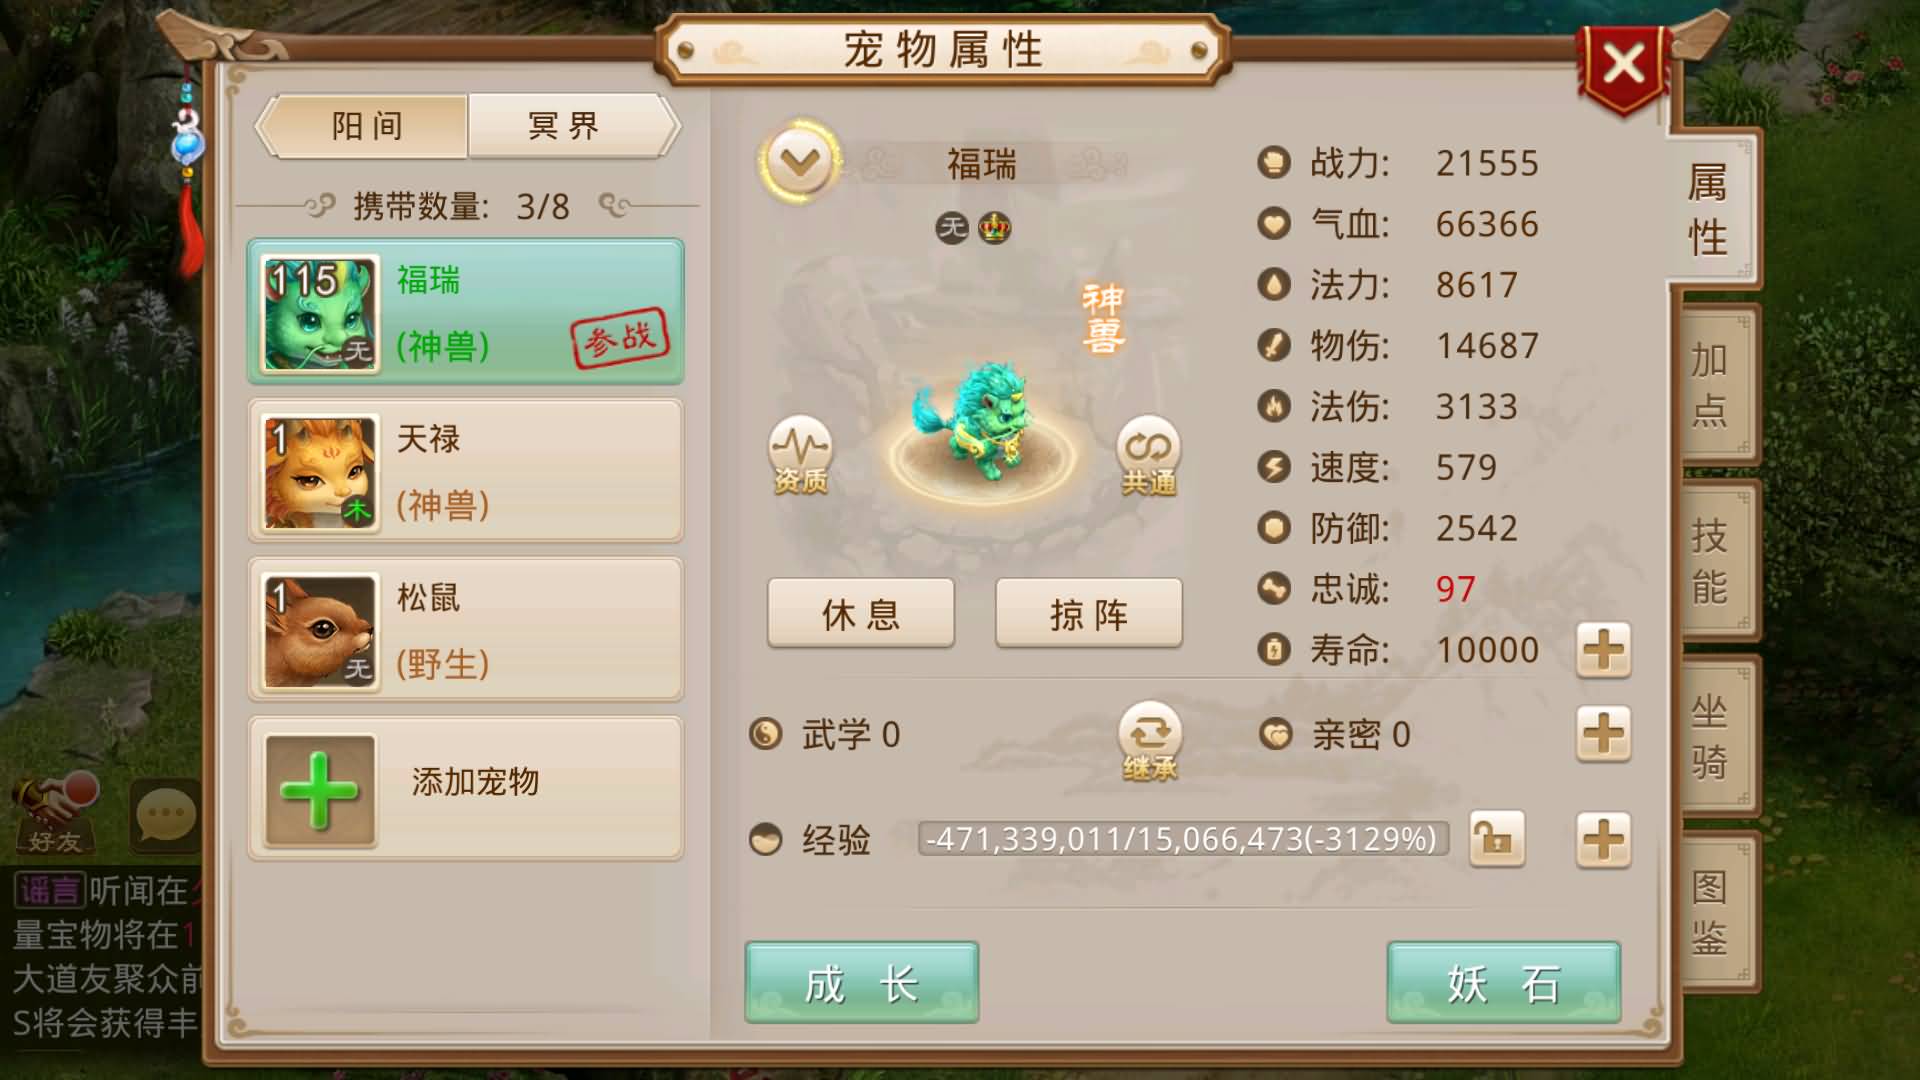This screenshot has width=1920, height=1080.
Task: Tap the 继承 inherit icon
Action: click(x=1150, y=741)
